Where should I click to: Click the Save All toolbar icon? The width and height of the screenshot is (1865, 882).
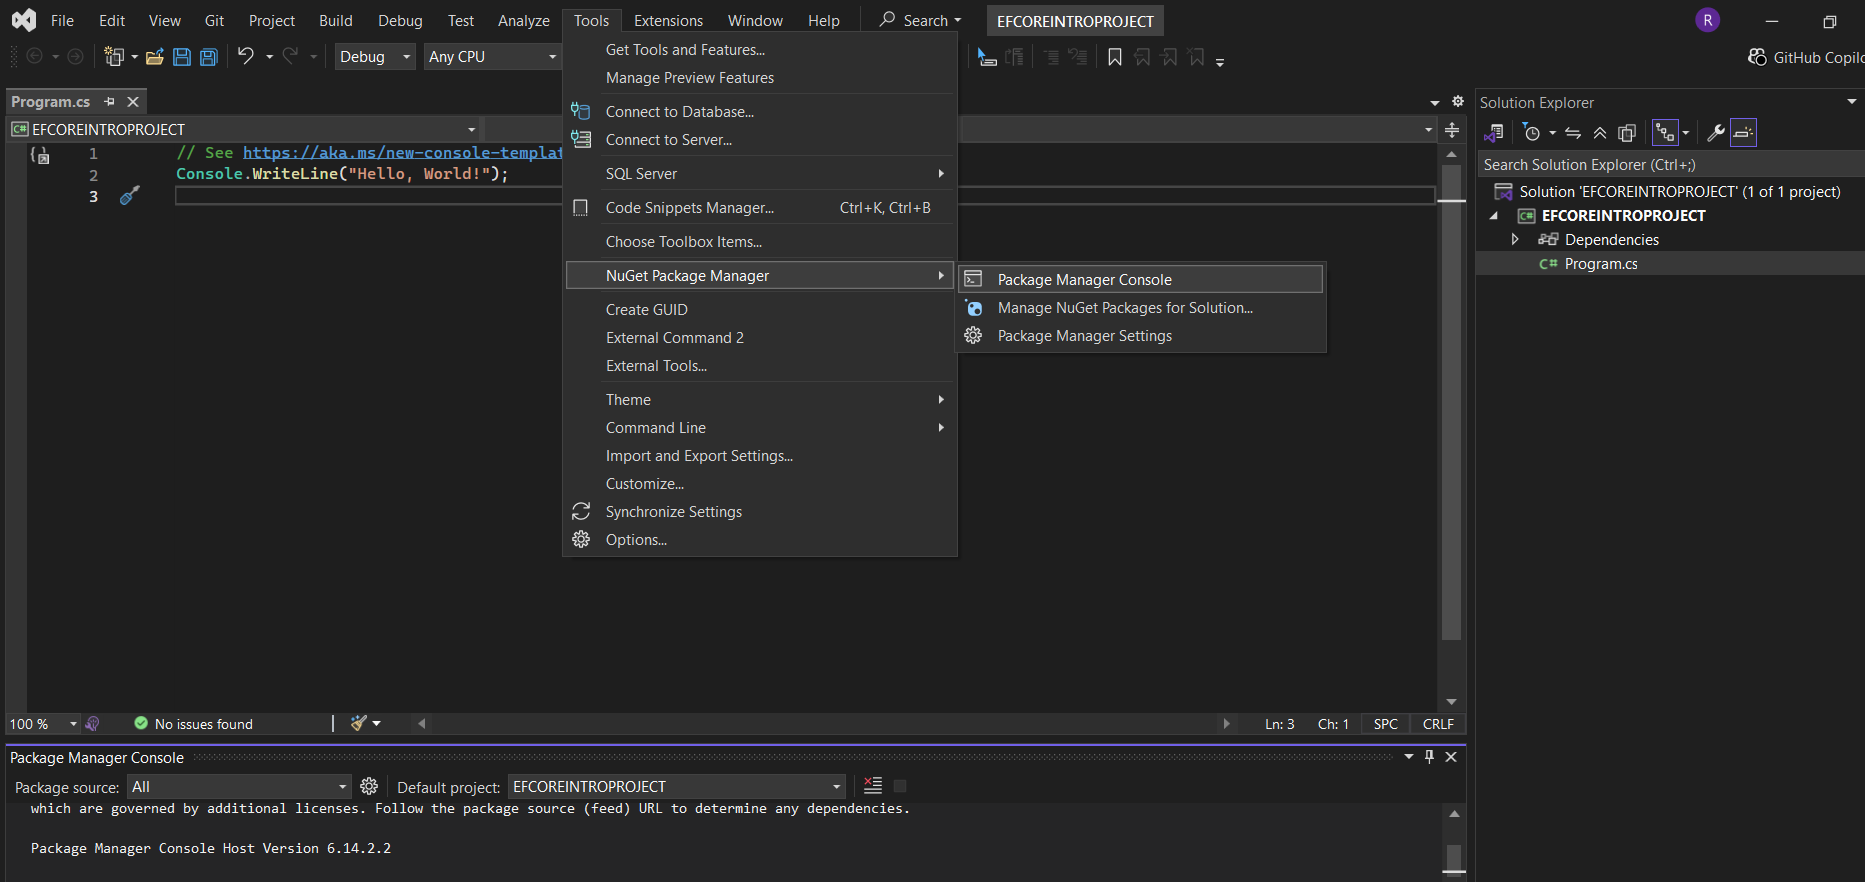click(x=209, y=57)
